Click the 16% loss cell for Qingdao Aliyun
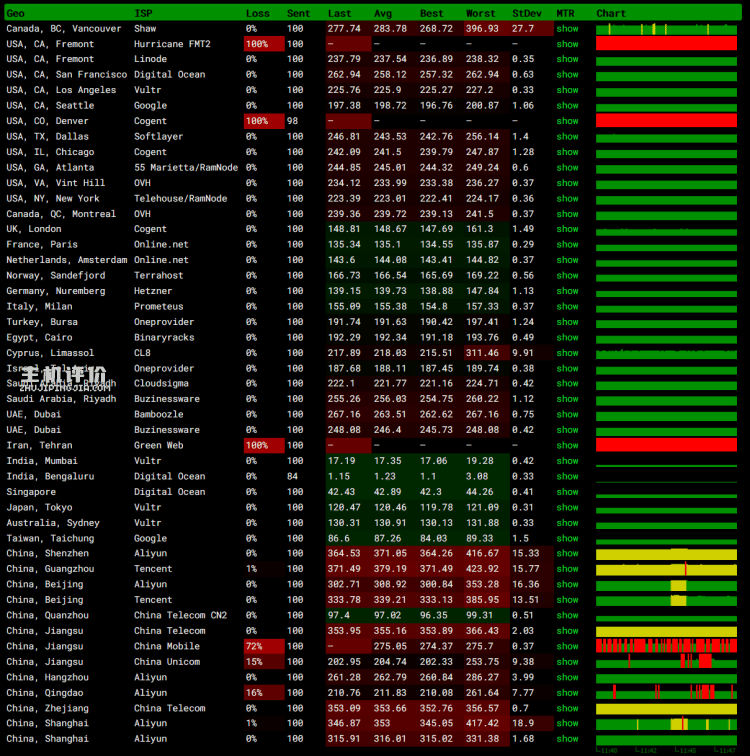The height and width of the screenshot is (756, 750). [264, 693]
